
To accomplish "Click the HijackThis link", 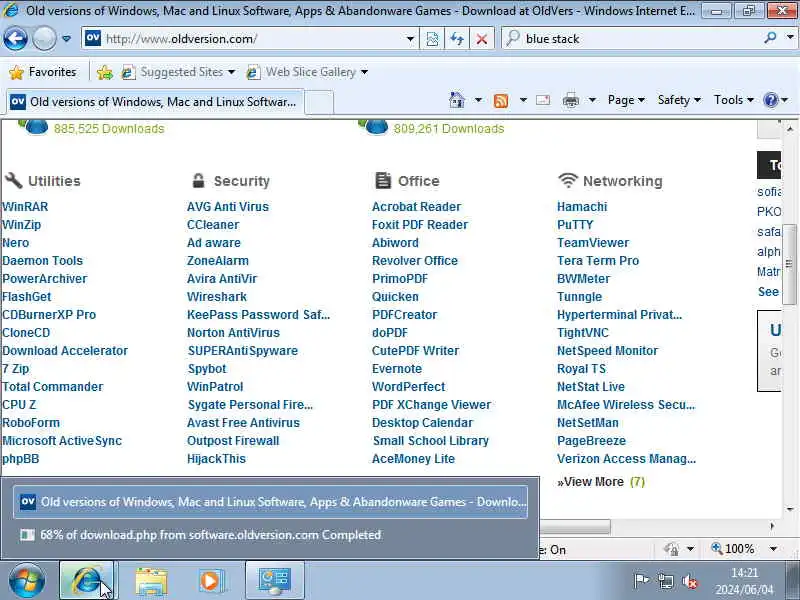I will 216,459.
